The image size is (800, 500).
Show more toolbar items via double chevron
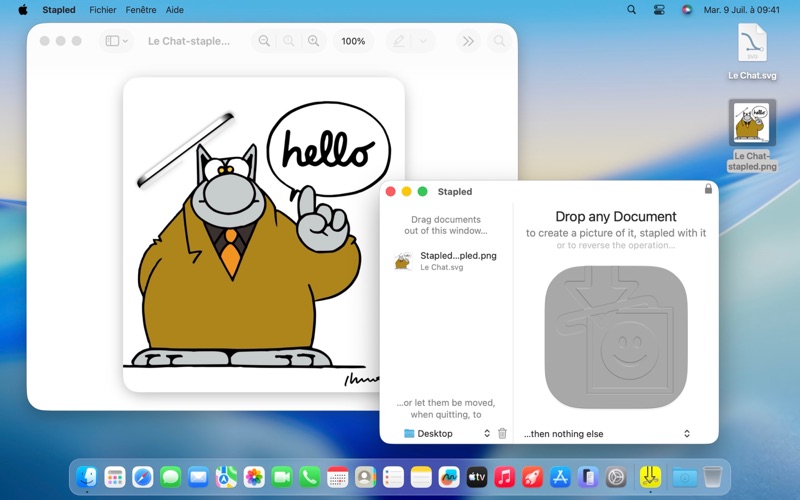468,41
